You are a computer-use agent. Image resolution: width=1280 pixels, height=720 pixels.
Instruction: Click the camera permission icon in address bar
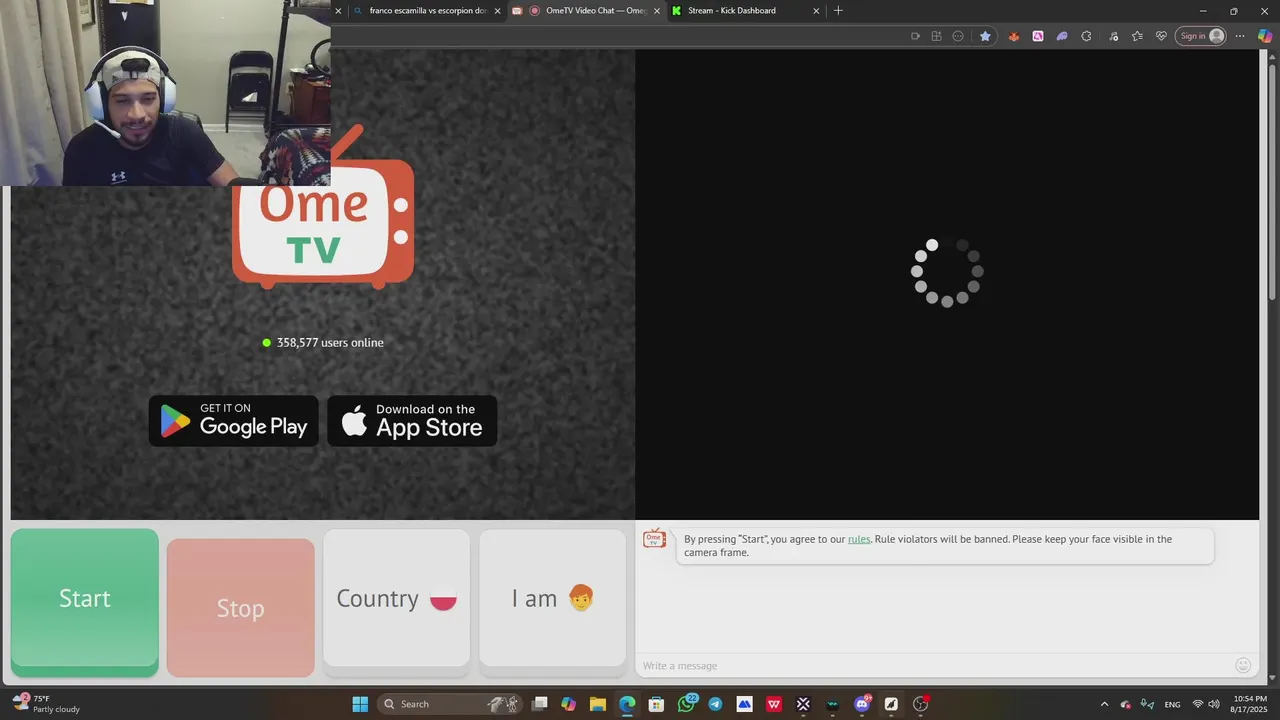click(915, 36)
